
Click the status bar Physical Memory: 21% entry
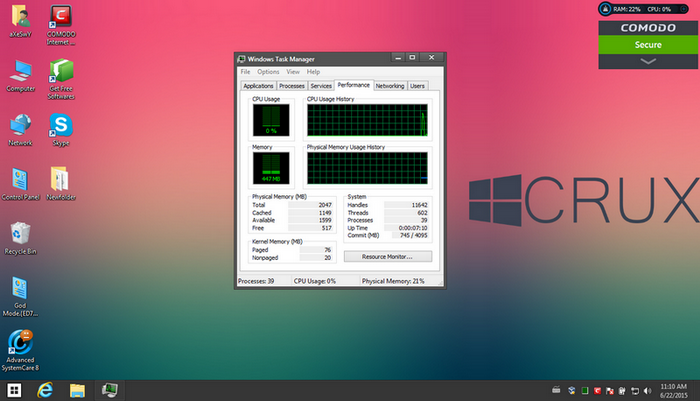click(x=393, y=281)
